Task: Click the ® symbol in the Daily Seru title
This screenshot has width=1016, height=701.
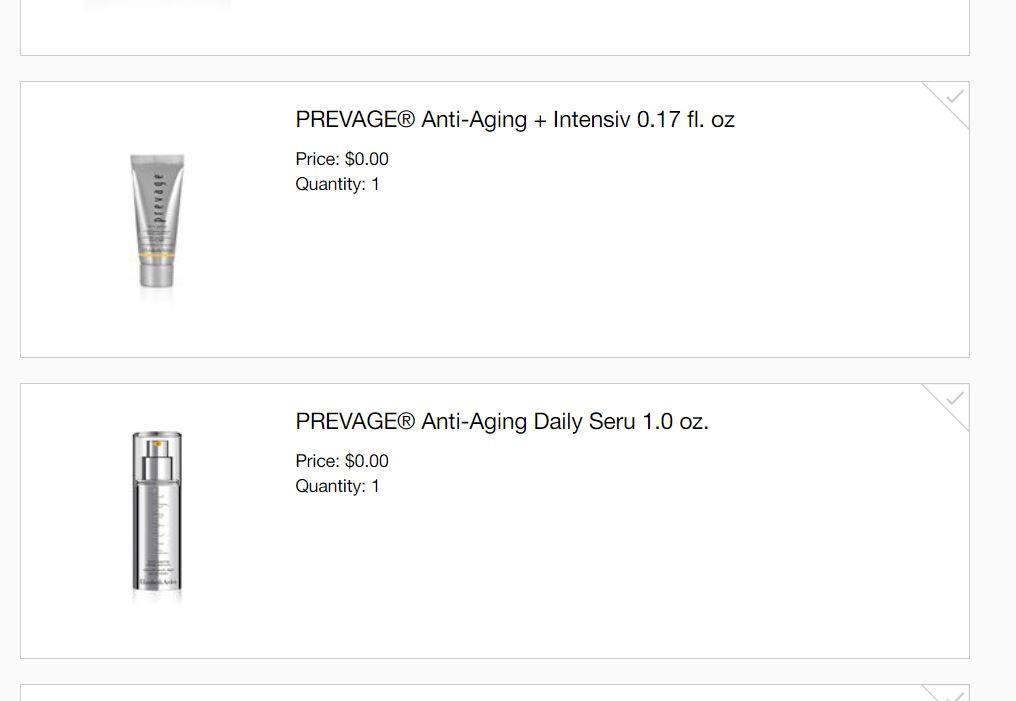Action: (406, 421)
